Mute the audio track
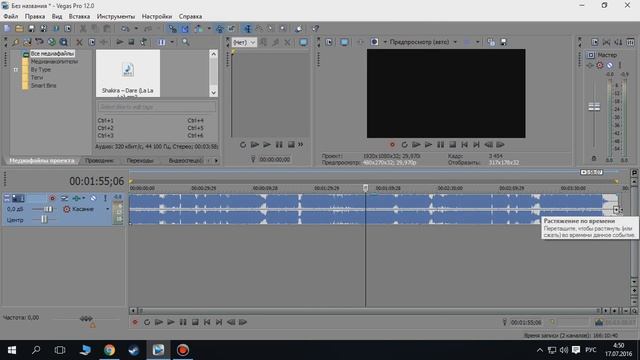The height and width of the screenshot is (360, 640). coord(93,198)
